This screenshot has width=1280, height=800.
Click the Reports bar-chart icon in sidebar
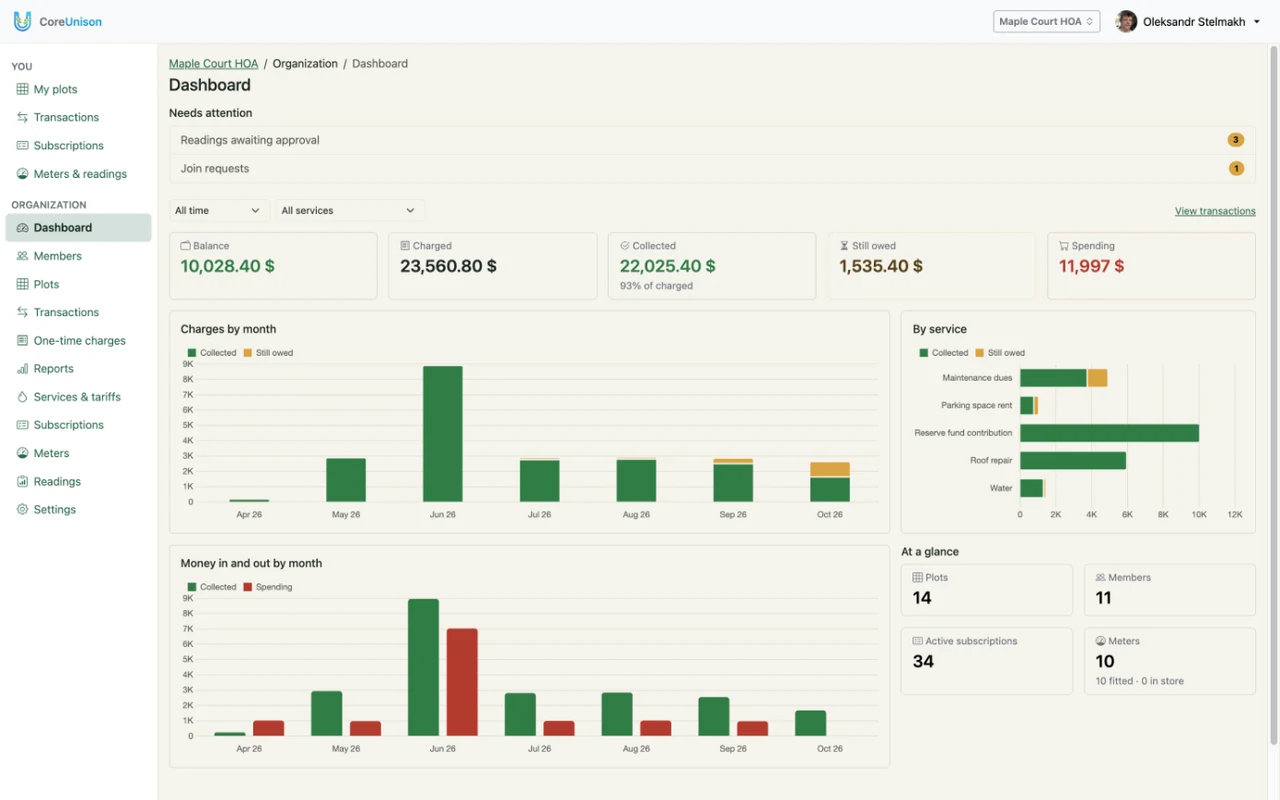coord(23,369)
